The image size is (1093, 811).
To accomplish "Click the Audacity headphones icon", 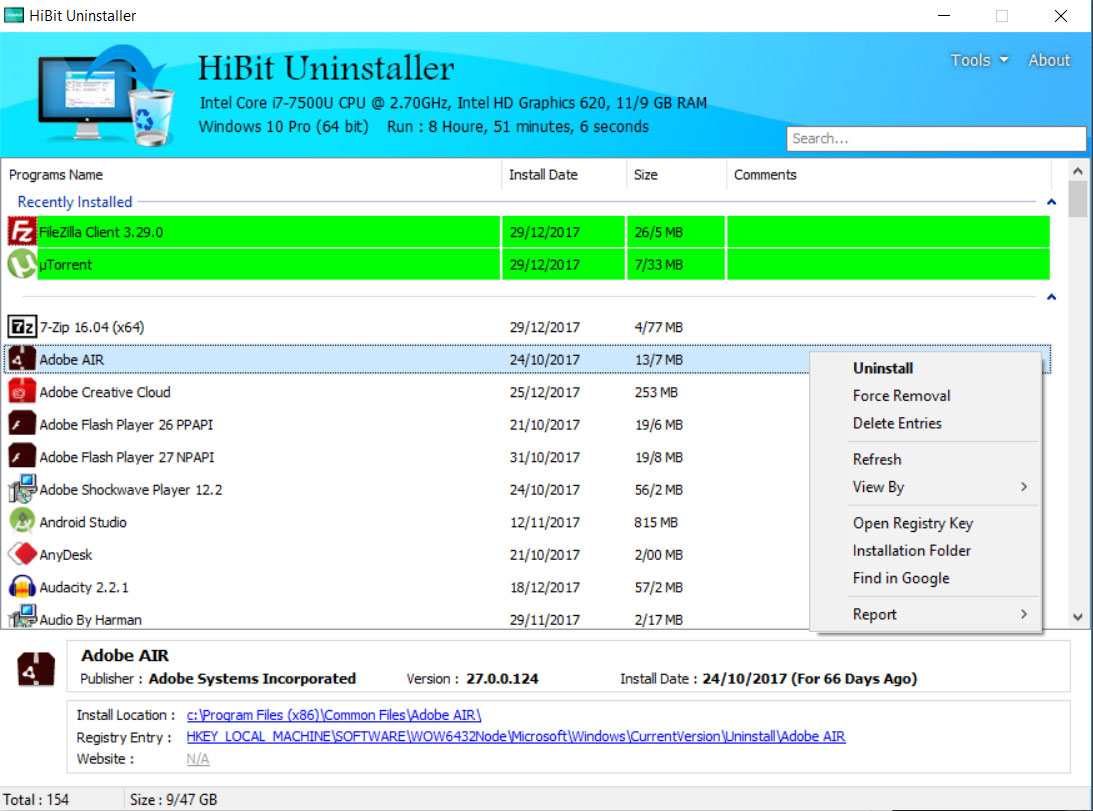I will coord(22,587).
